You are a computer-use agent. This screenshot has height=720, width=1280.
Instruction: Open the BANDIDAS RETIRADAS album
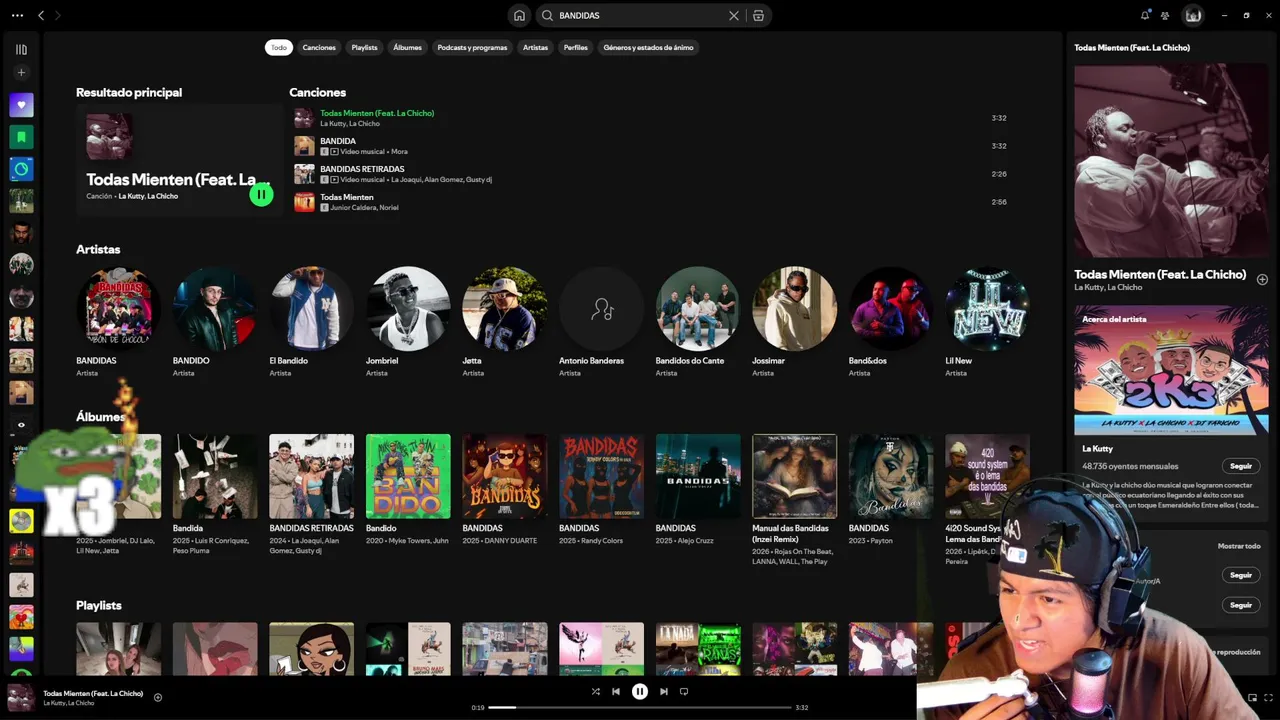311,476
